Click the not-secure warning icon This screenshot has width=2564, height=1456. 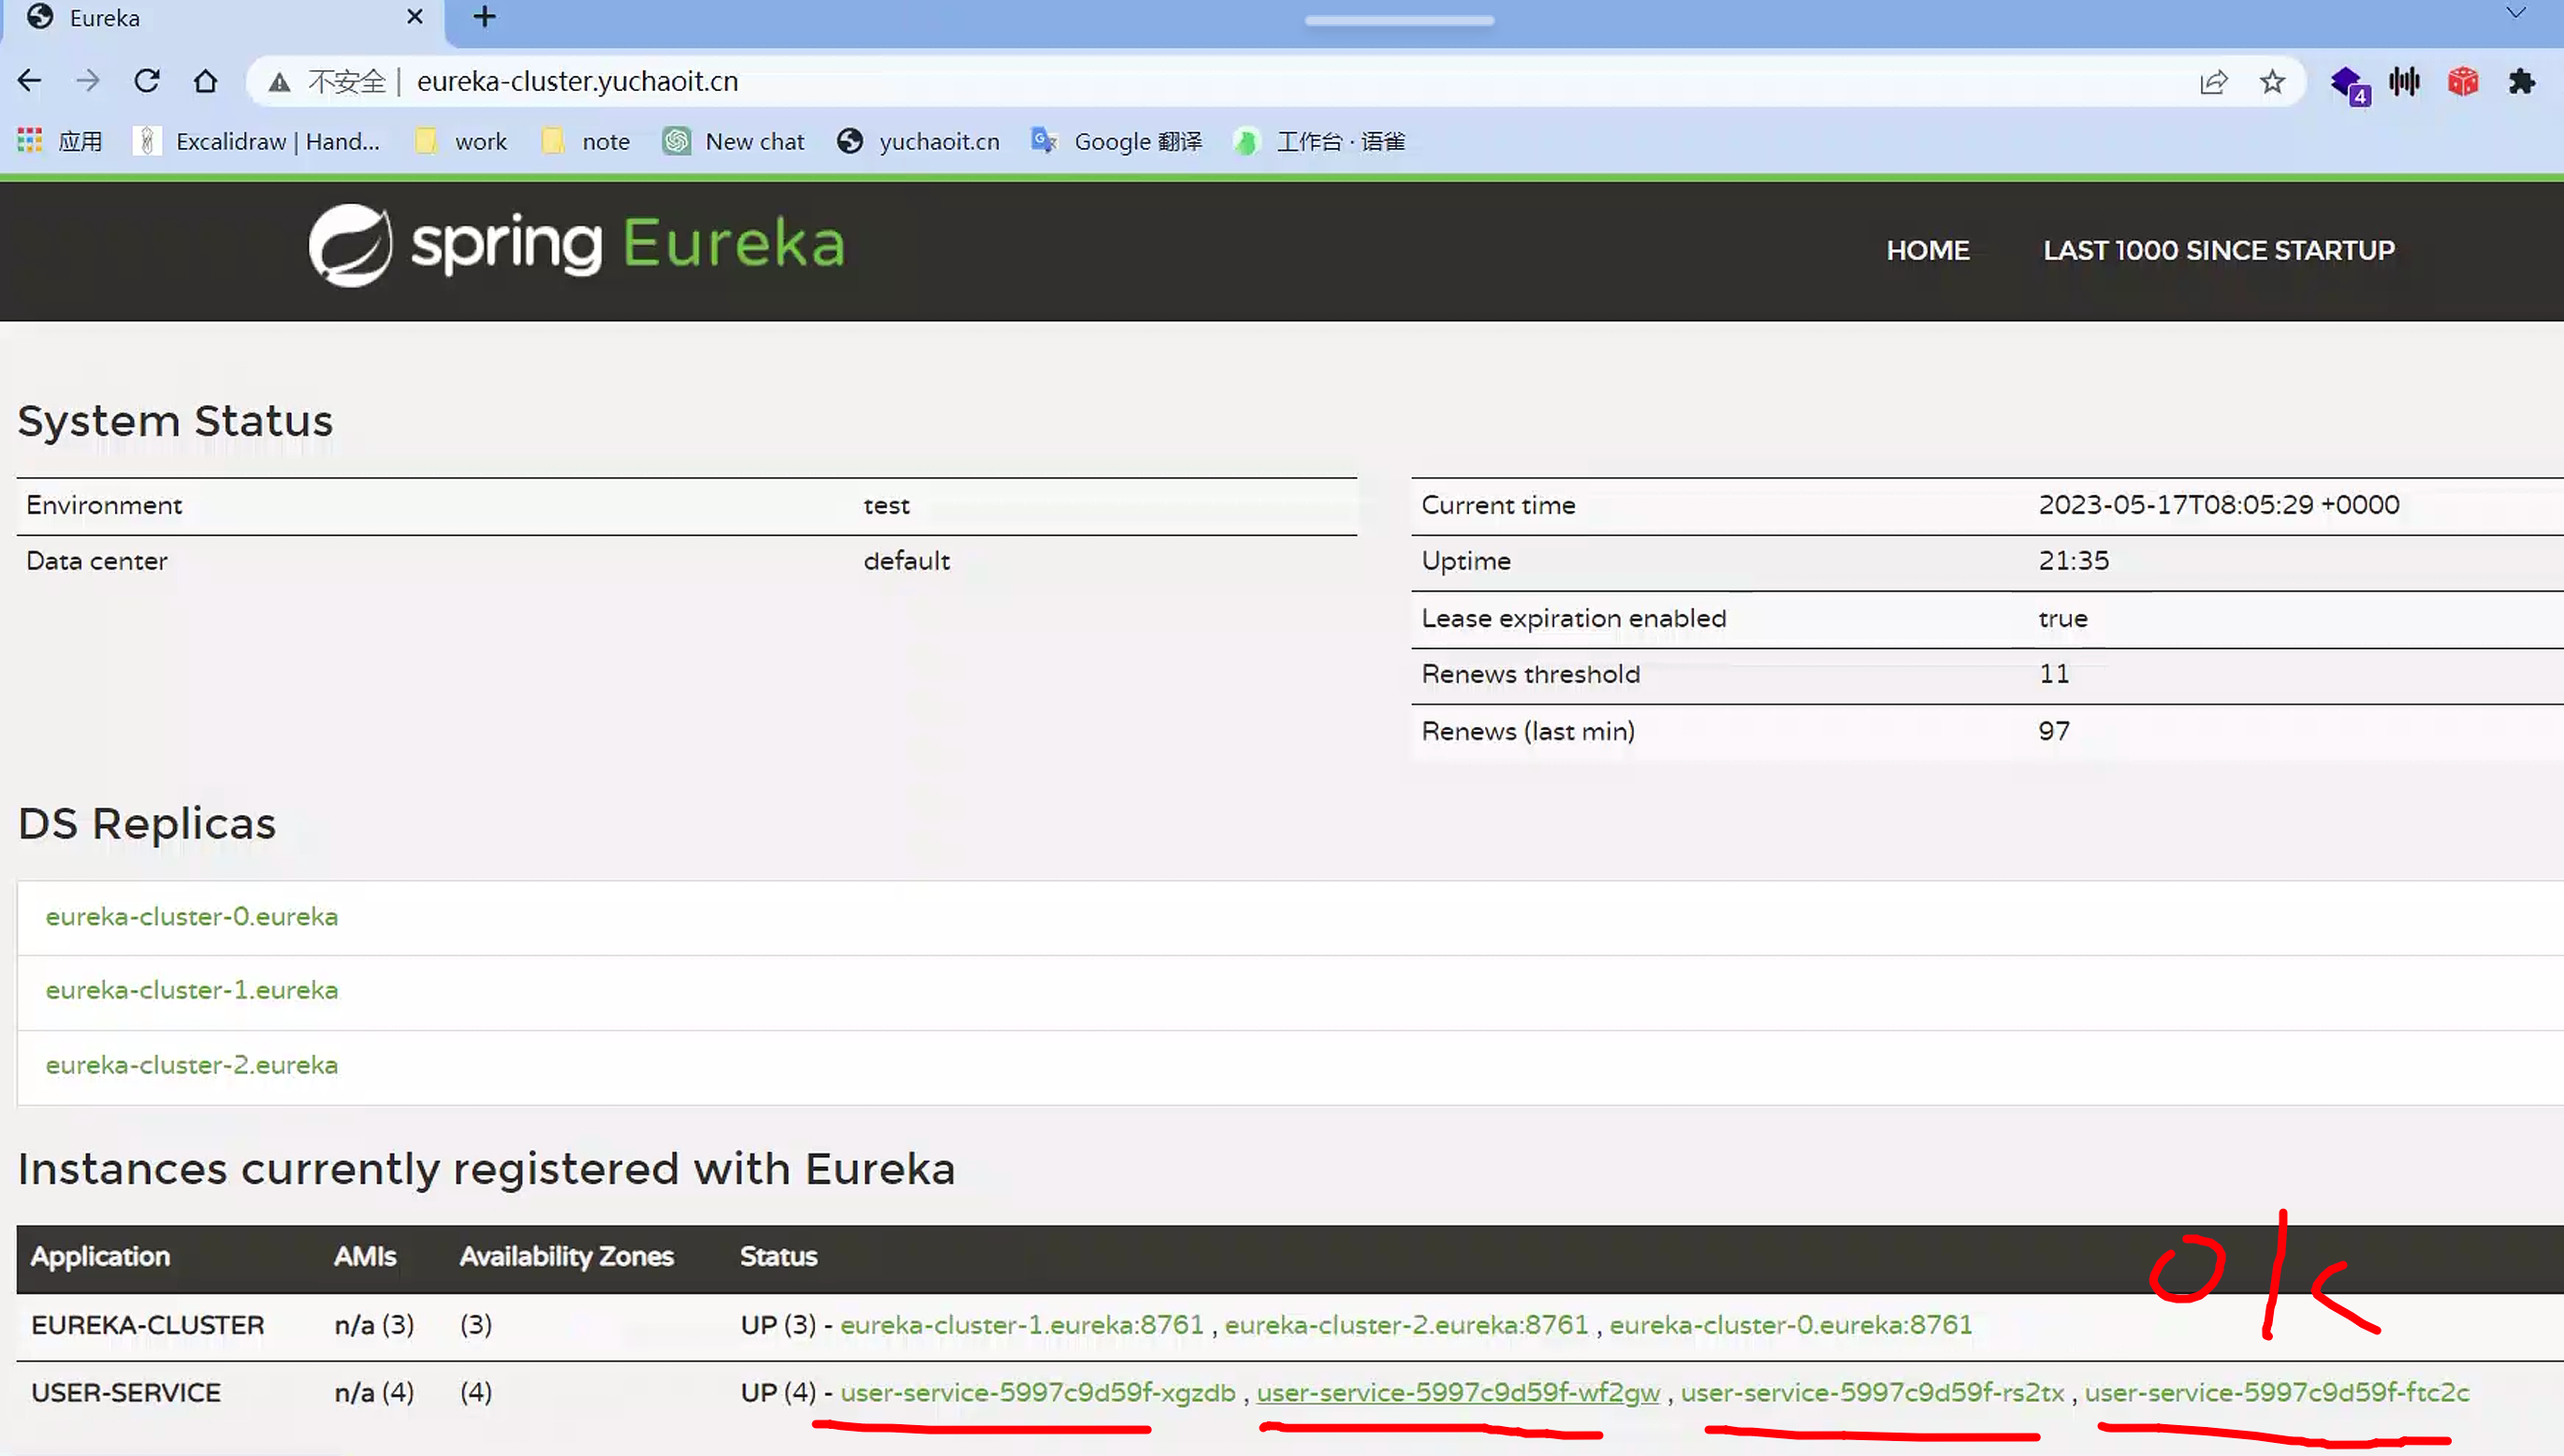point(280,81)
